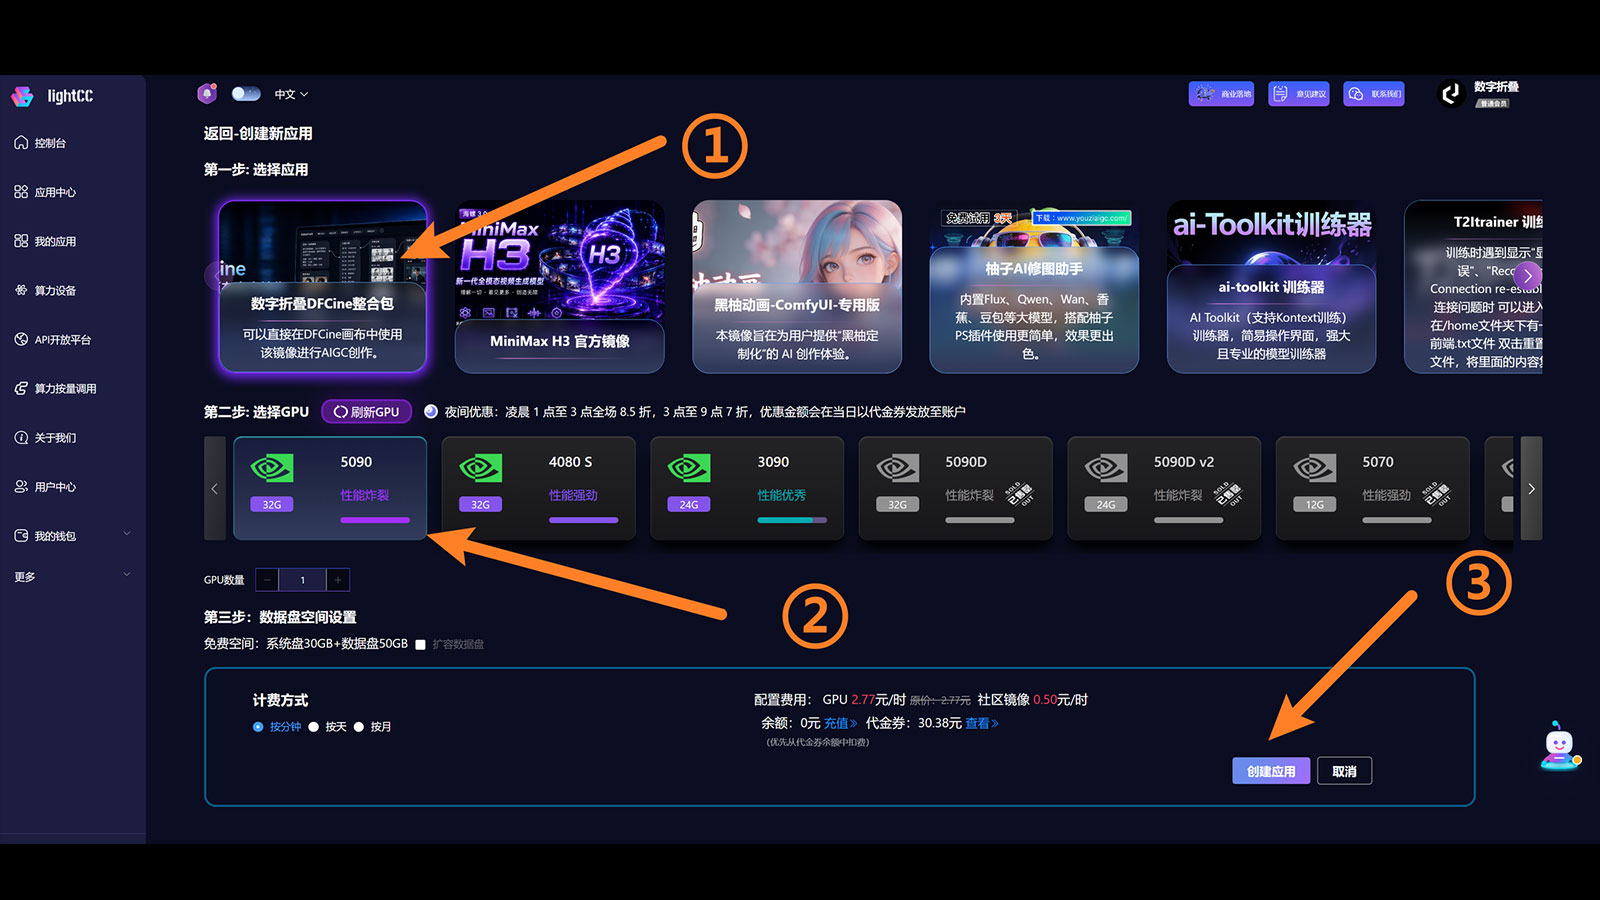Decrease the GPU数量 with the minus button
This screenshot has width=1600, height=900.
[267, 580]
